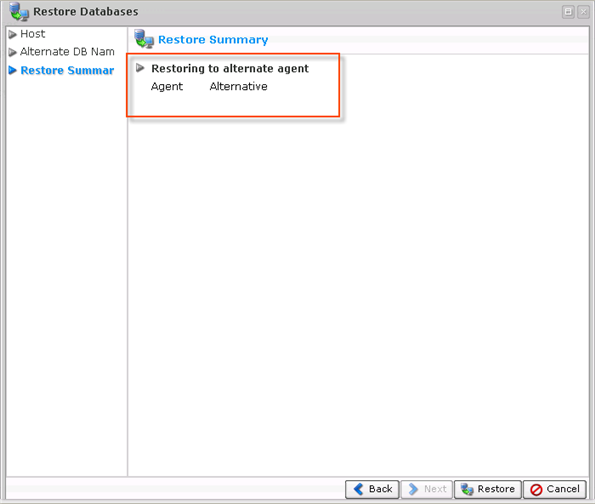Image resolution: width=595 pixels, height=504 pixels.
Task: Click the Restore Databases title bar icon
Action: pyautogui.click(x=19, y=11)
